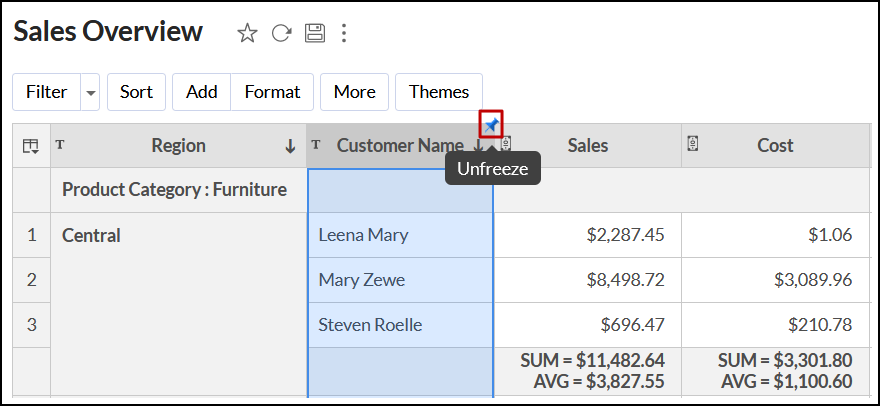This screenshot has width=880, height=406.
Task: Open the Format menu
Action: pyautogui.click(x=272, y=92)
